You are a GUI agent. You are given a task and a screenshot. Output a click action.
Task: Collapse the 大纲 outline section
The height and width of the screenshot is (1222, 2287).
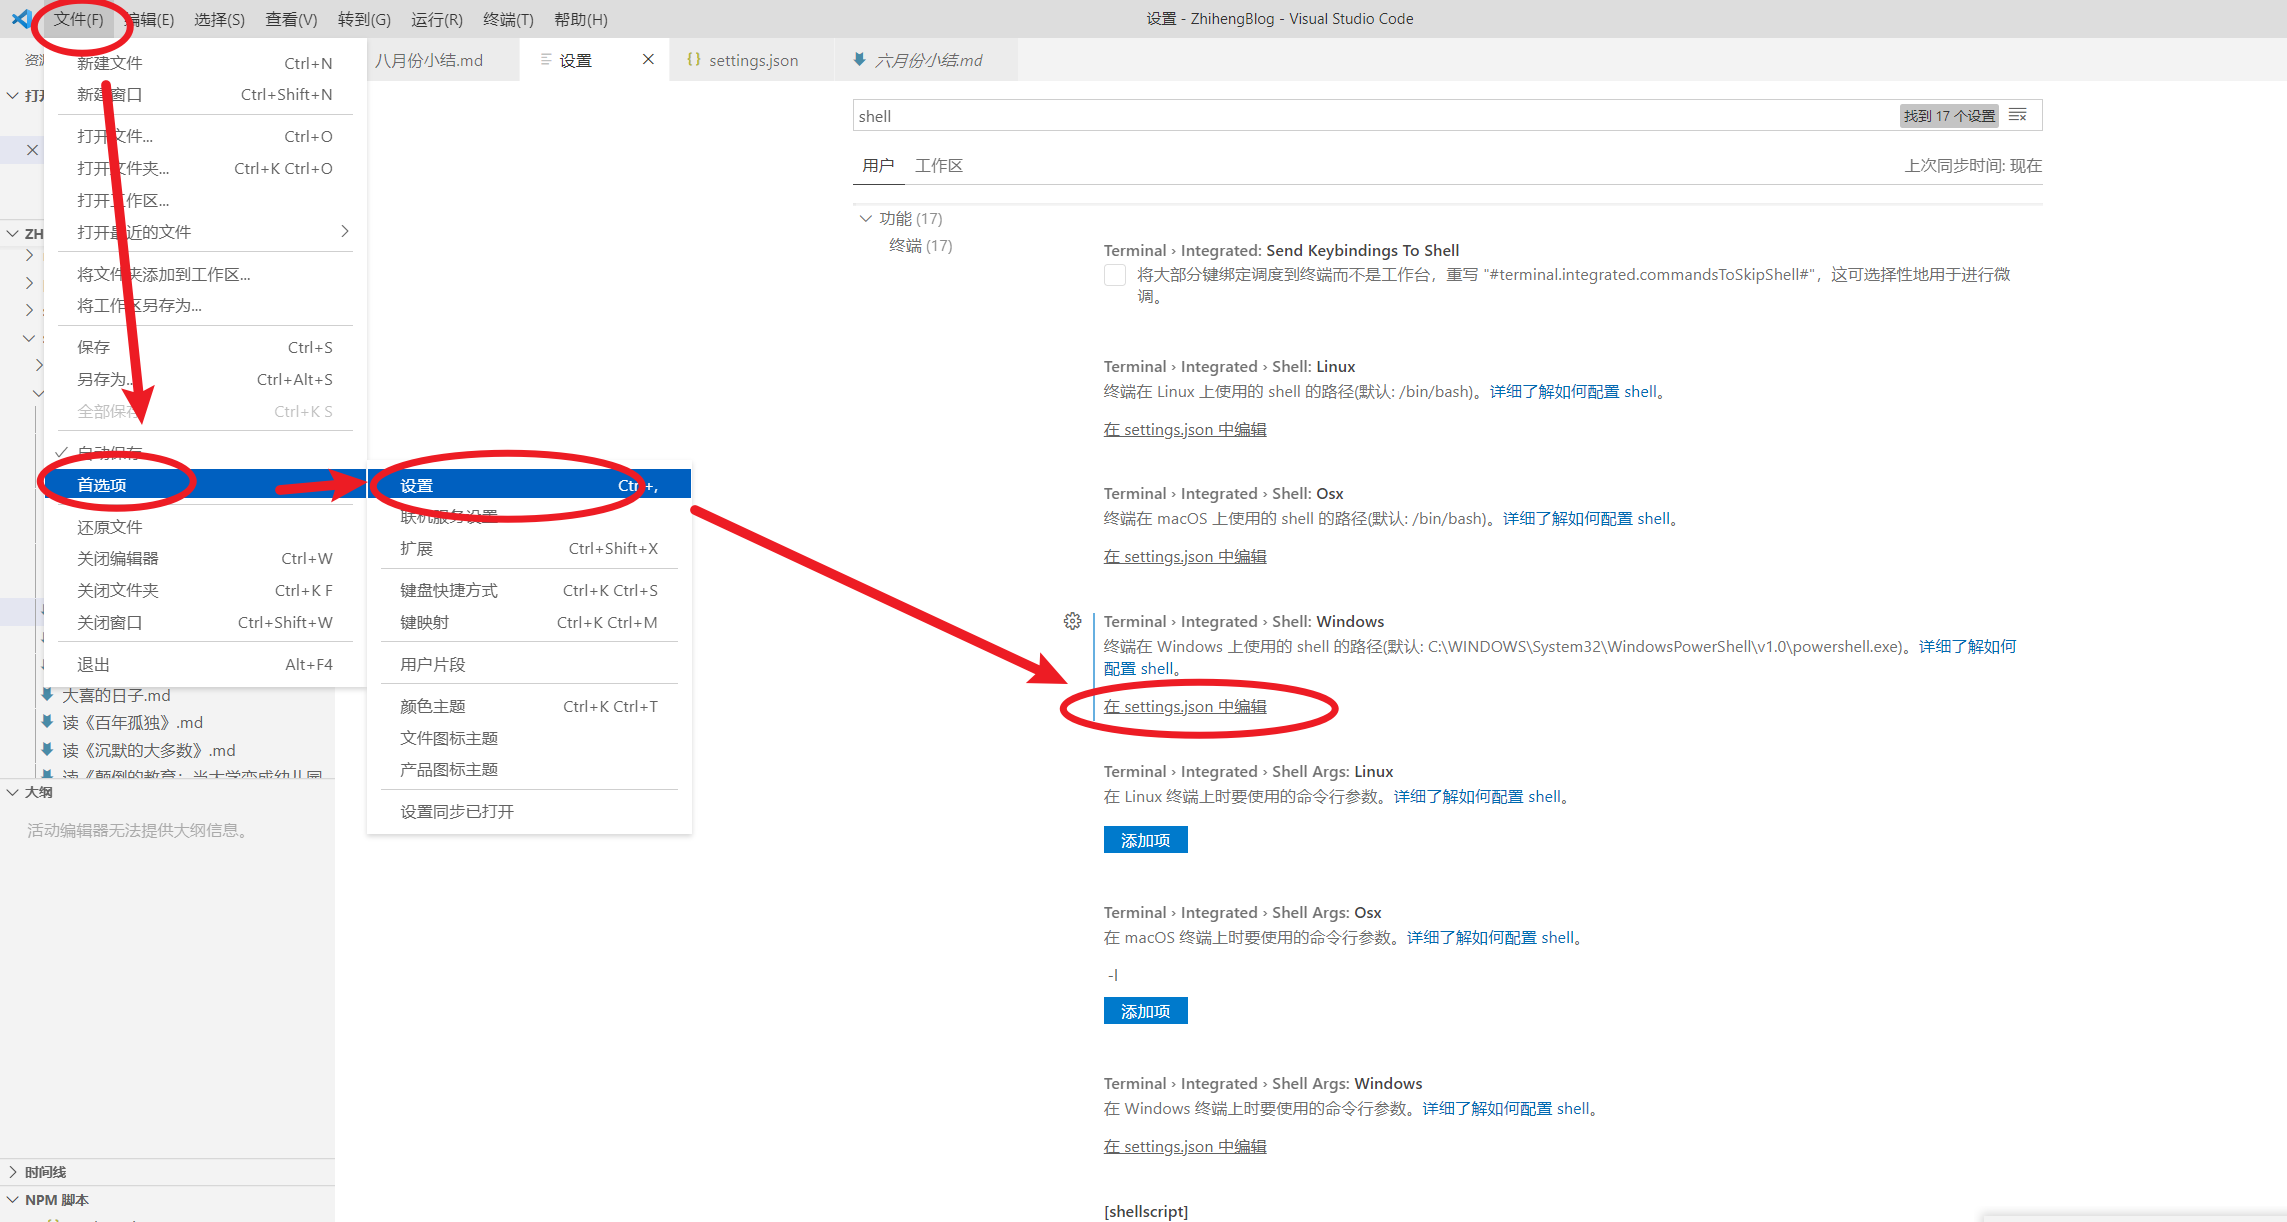point(13,791)
